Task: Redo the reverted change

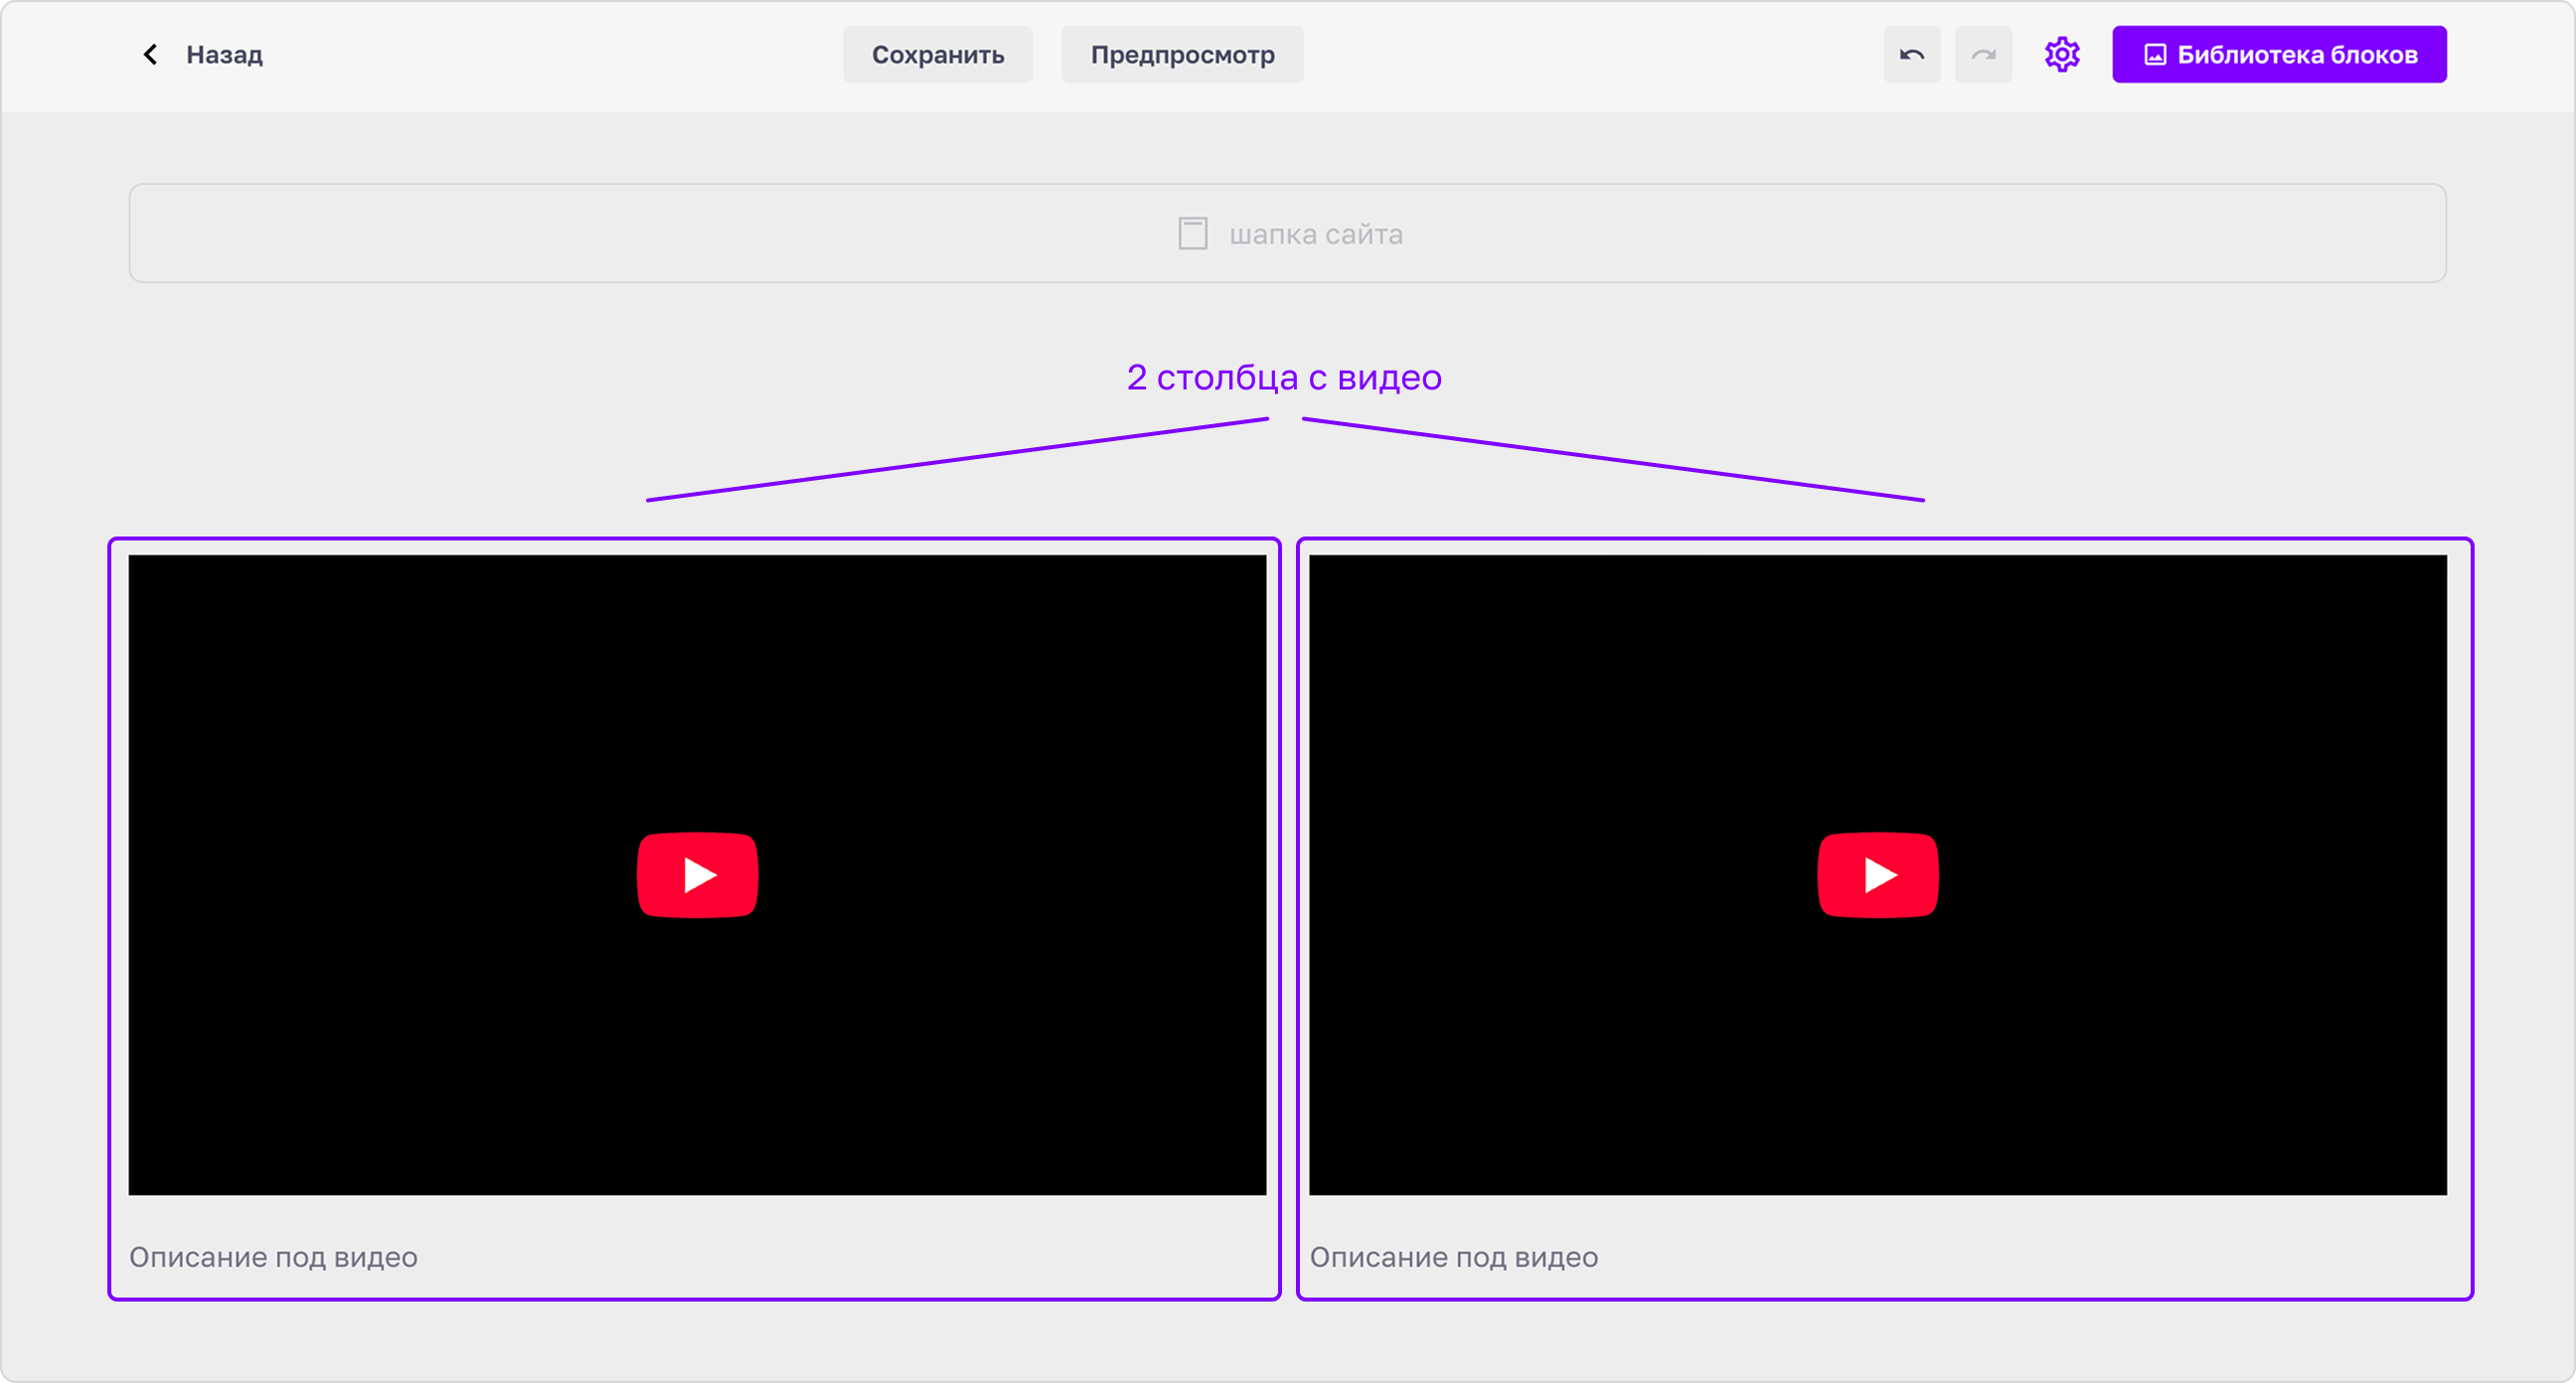Action: (x=1983, y=55)
